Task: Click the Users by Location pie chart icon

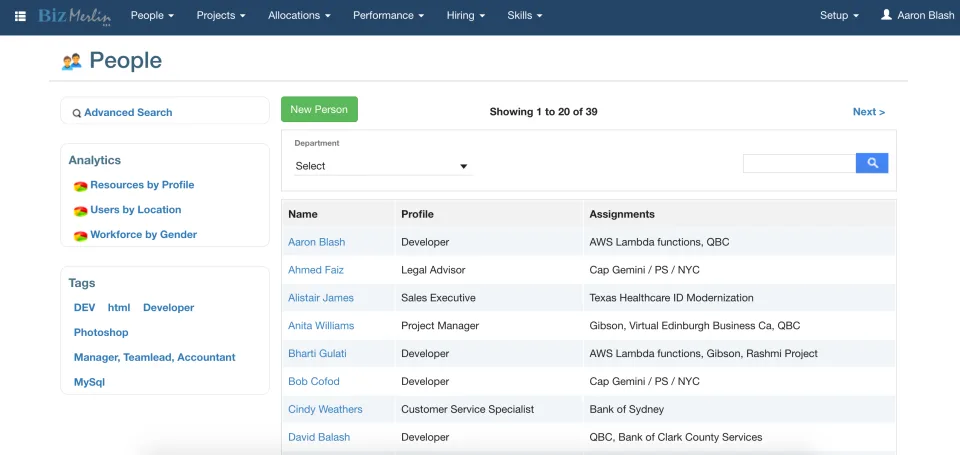Action: (x=81, y=211)
